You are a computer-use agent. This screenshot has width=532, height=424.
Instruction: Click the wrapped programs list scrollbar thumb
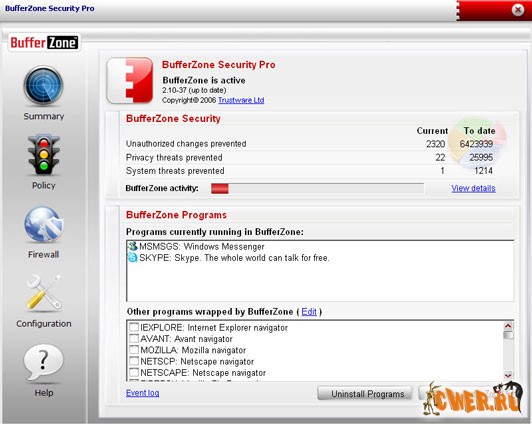coord(508,335)
